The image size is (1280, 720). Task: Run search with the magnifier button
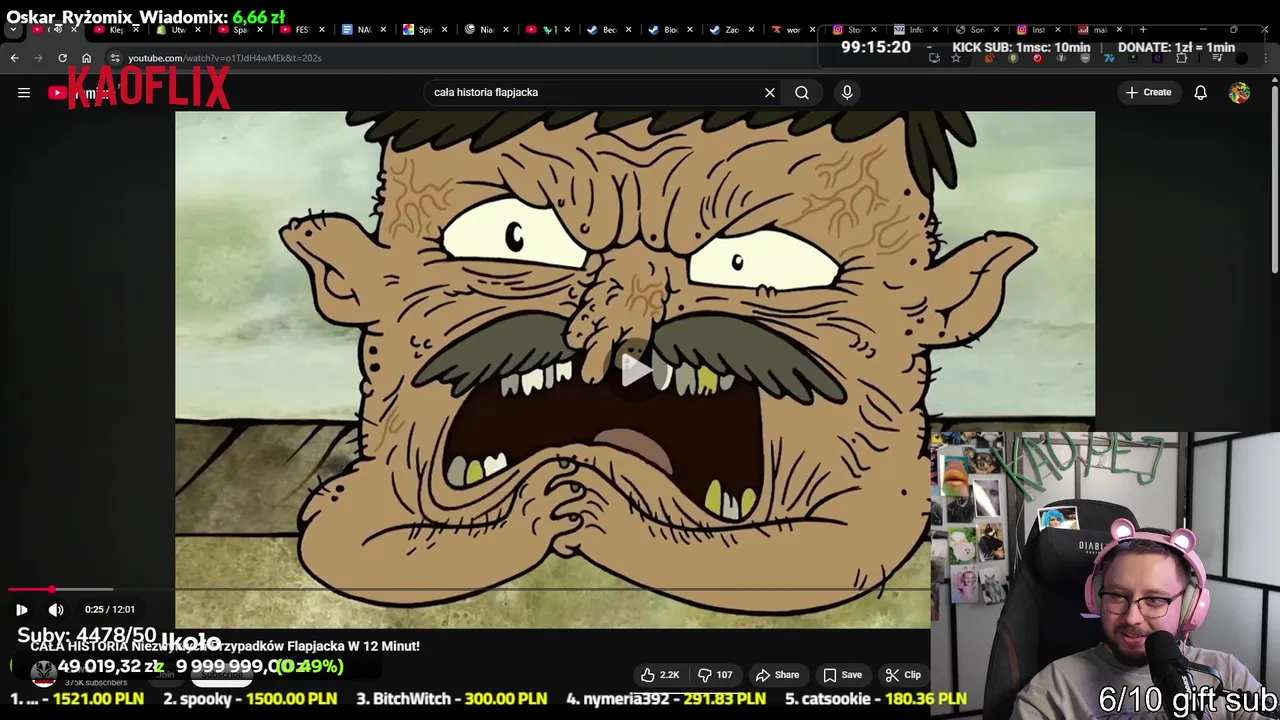point(802,92)
